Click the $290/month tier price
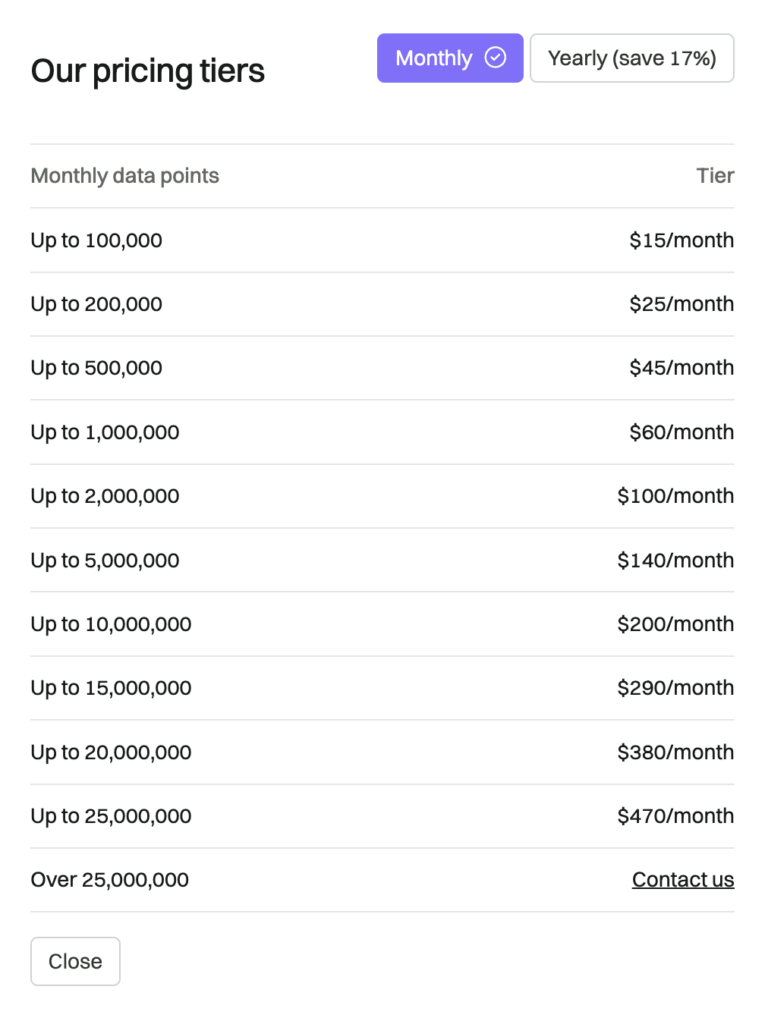The width and height of the screenshot is (765, 1024). click(x=675, y=688)
